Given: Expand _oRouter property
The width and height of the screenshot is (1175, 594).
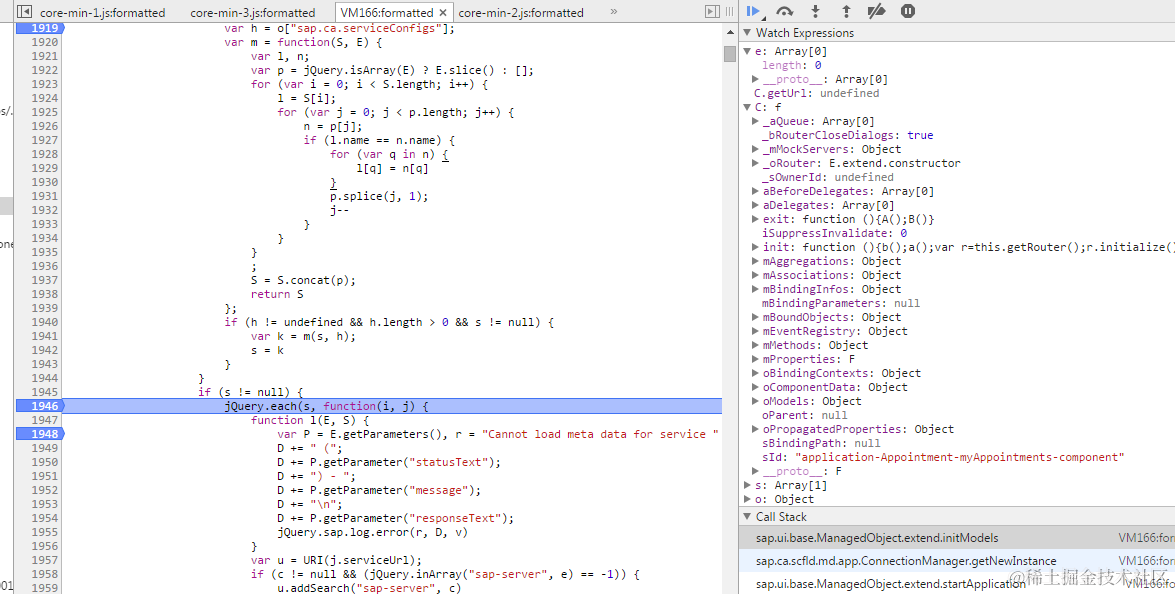Looking at the screenshot, I should click(x=755, y=163).
